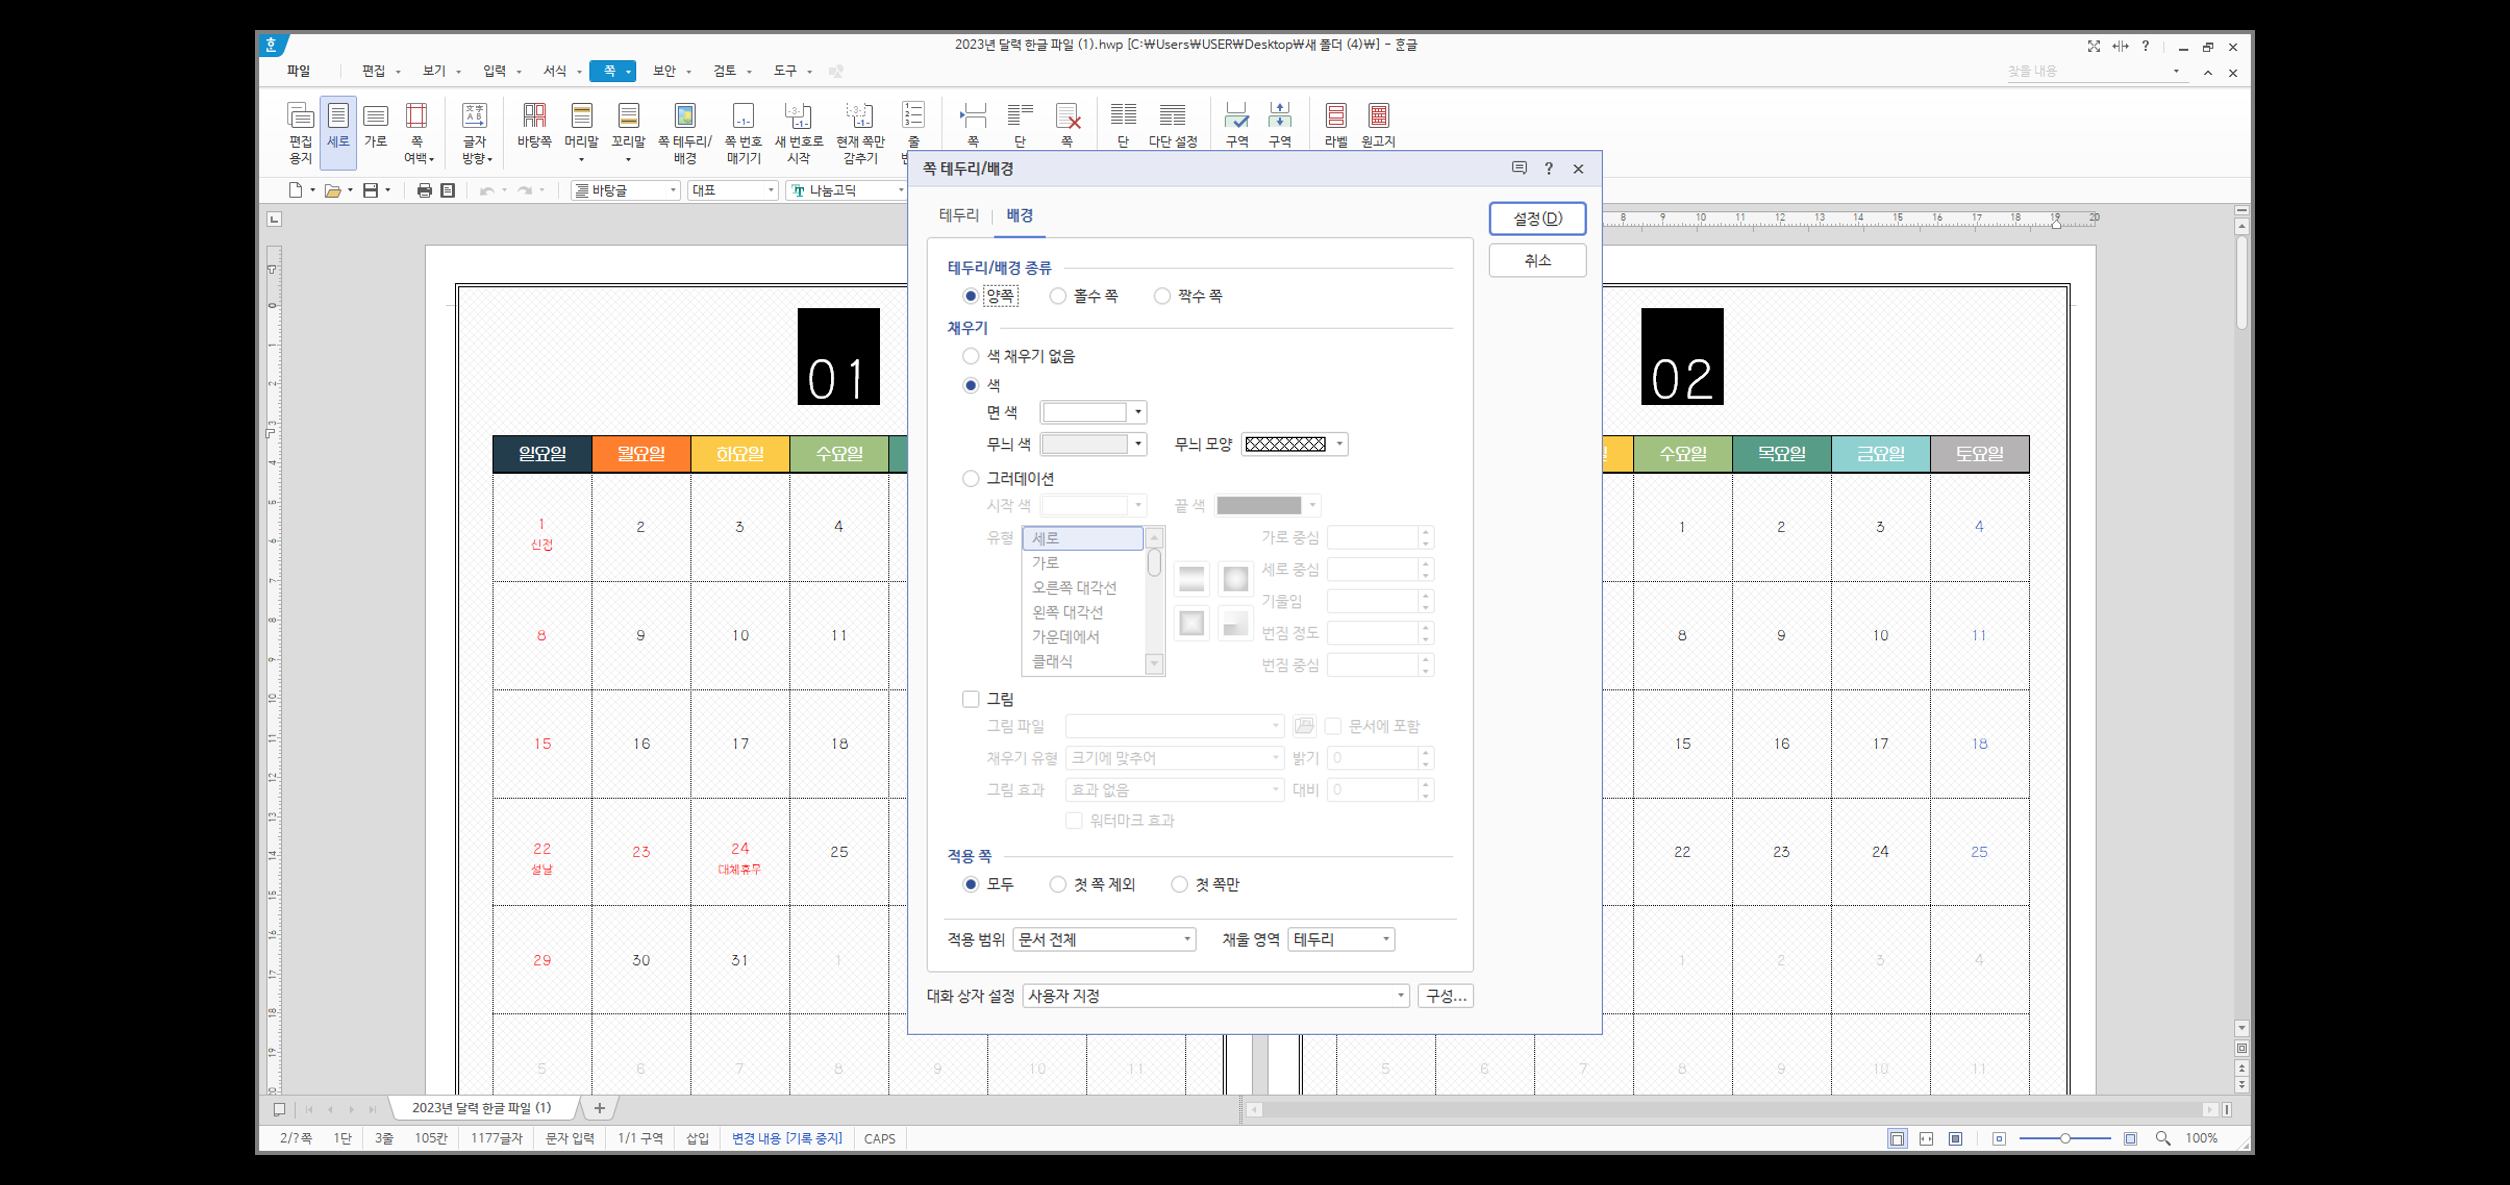Click the 편집 용지 page setup icon
The width and height of the screenshot is (2510, 1185).
tap(300, 130)
